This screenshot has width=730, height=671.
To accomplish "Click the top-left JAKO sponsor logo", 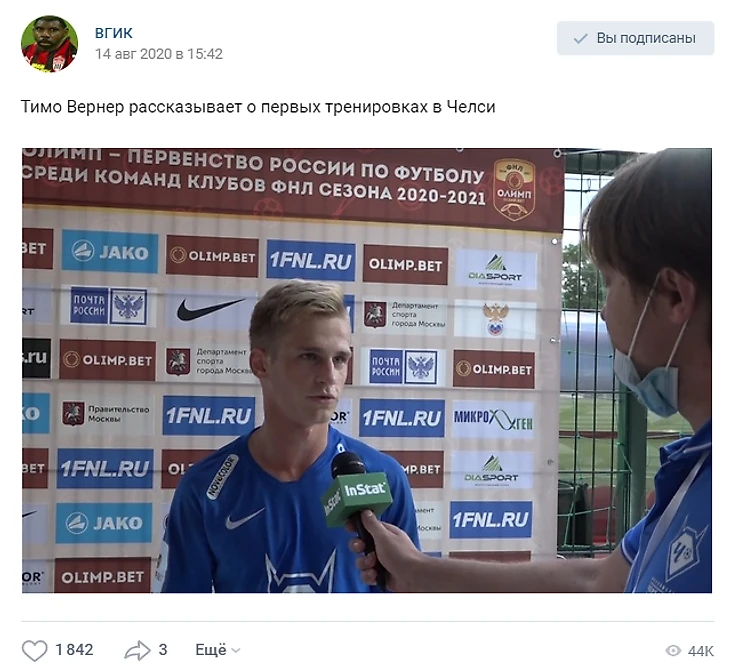I will tap(110, 251).
